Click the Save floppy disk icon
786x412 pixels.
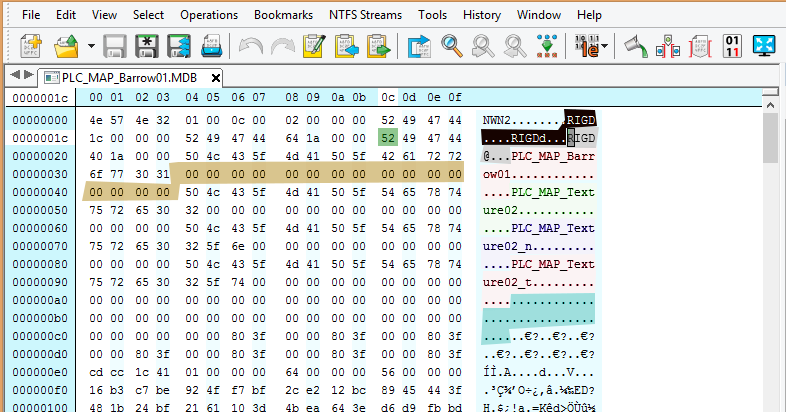click(x=115, y=46)
